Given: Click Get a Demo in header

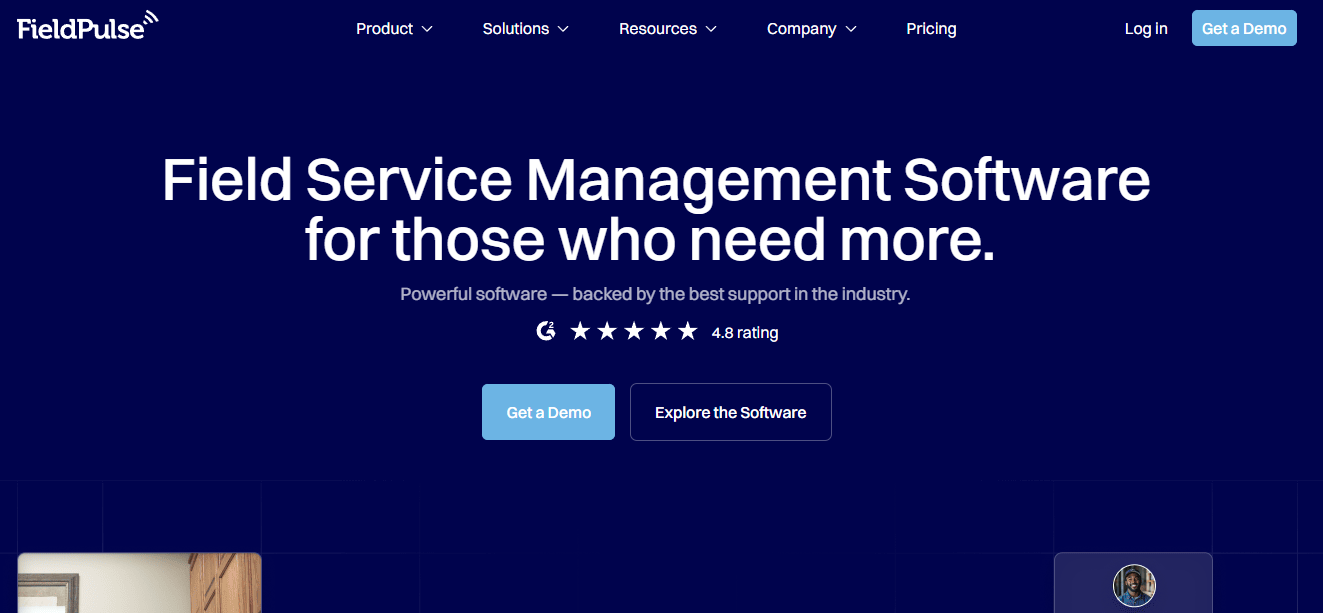Looking at the screenshot, I should coord(1244,28).
